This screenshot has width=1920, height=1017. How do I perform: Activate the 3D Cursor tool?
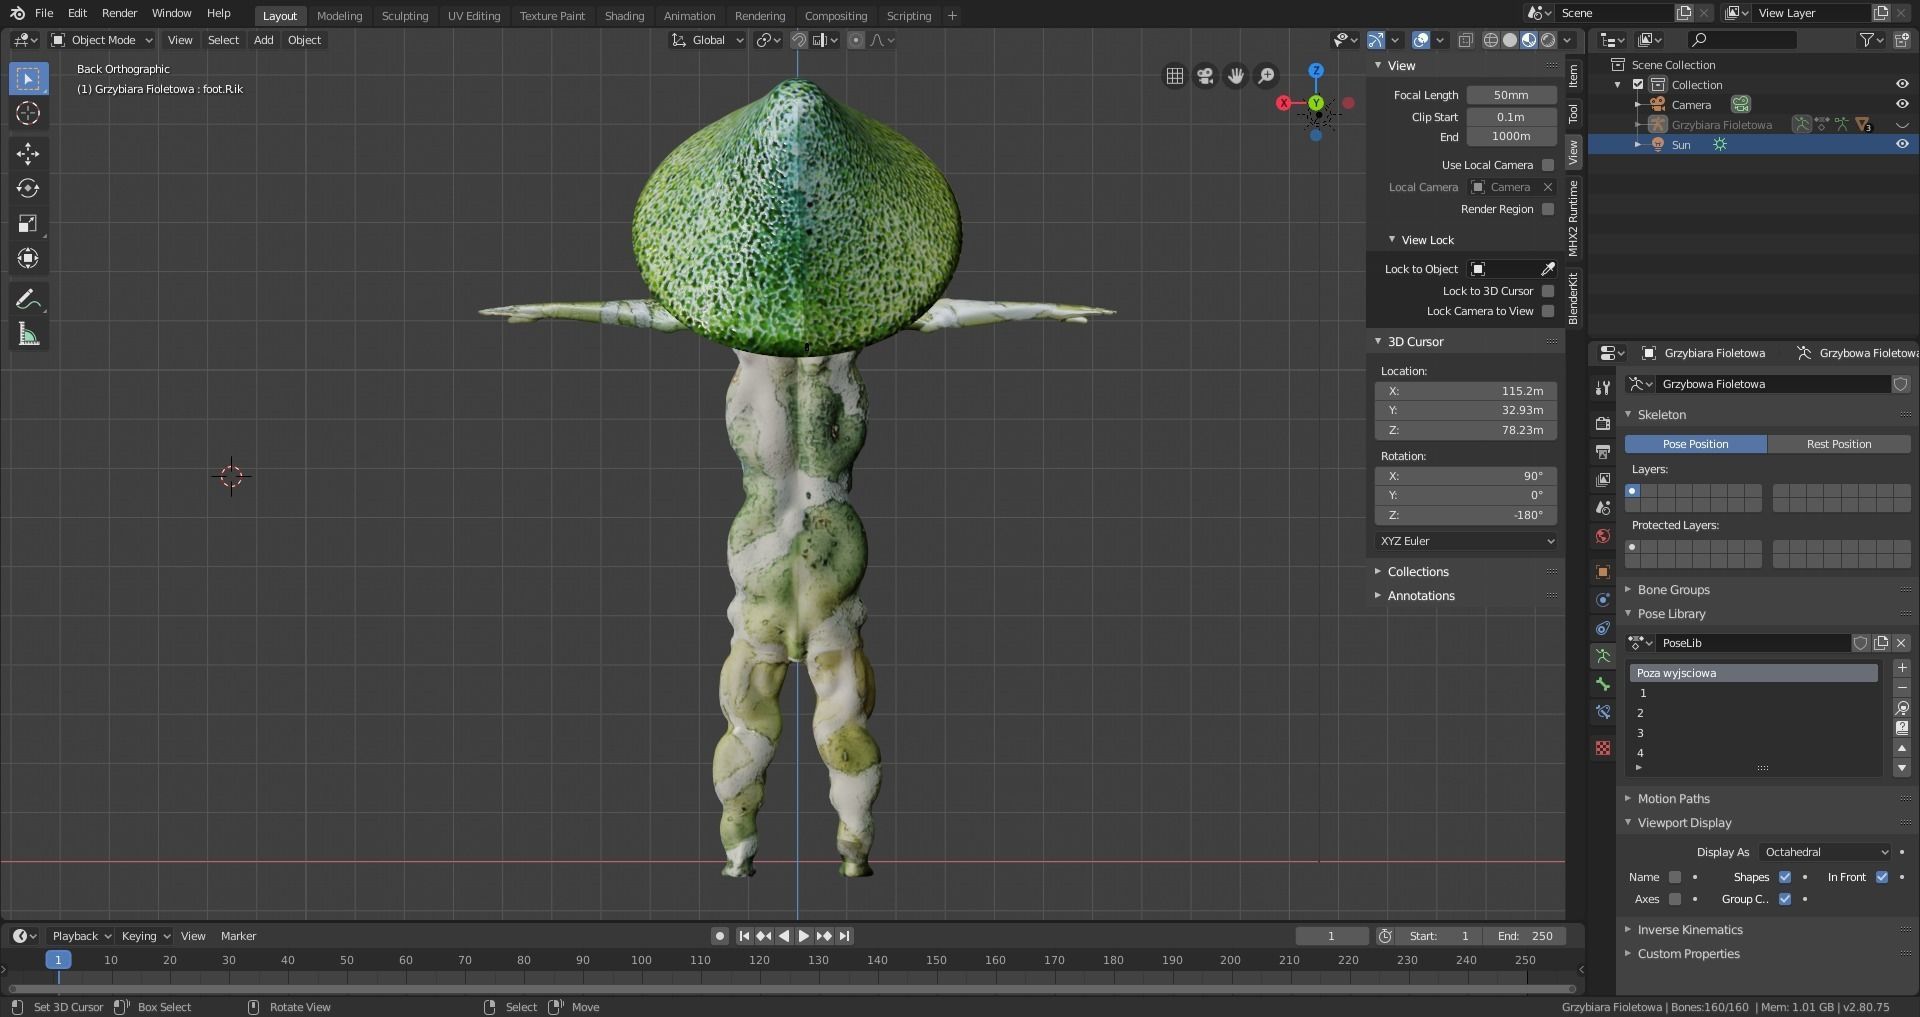[28, 113]
